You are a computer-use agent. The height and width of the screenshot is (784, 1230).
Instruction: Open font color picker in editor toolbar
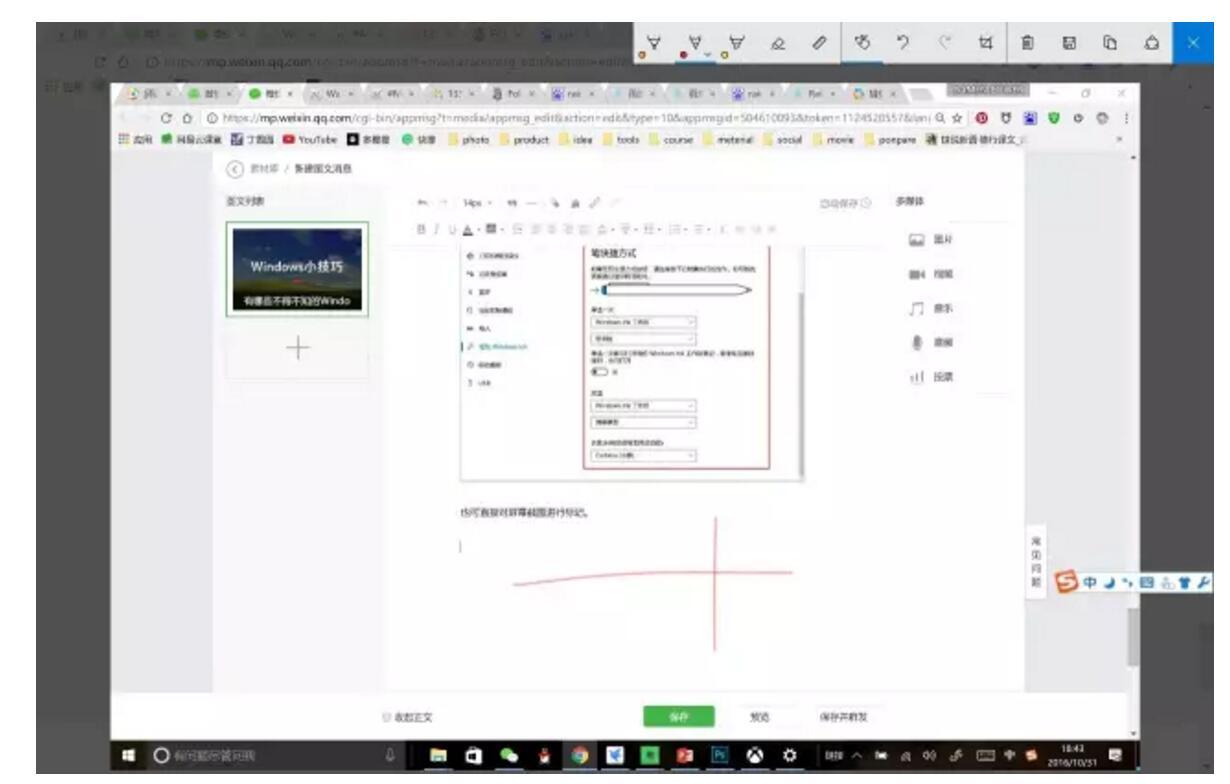point(469,229)
